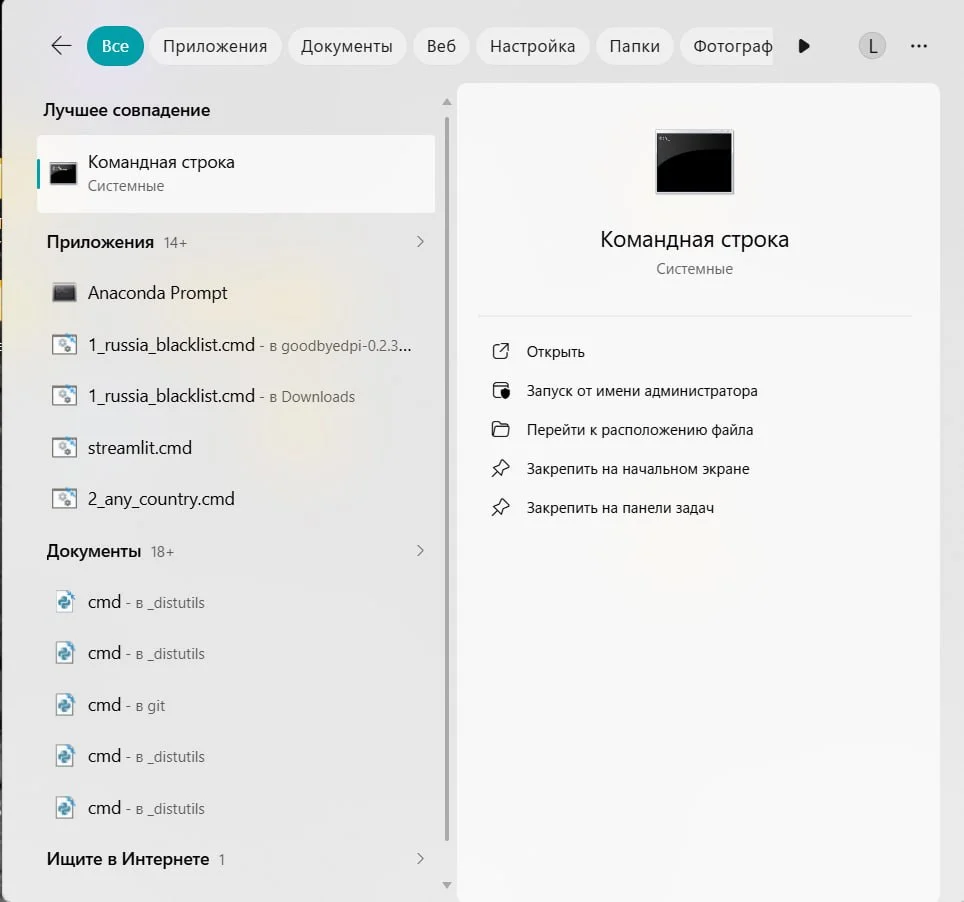Click the streamlit.cmd file icon
The height and width of the screenshot is (902, 964).
[x=64, y=448]
